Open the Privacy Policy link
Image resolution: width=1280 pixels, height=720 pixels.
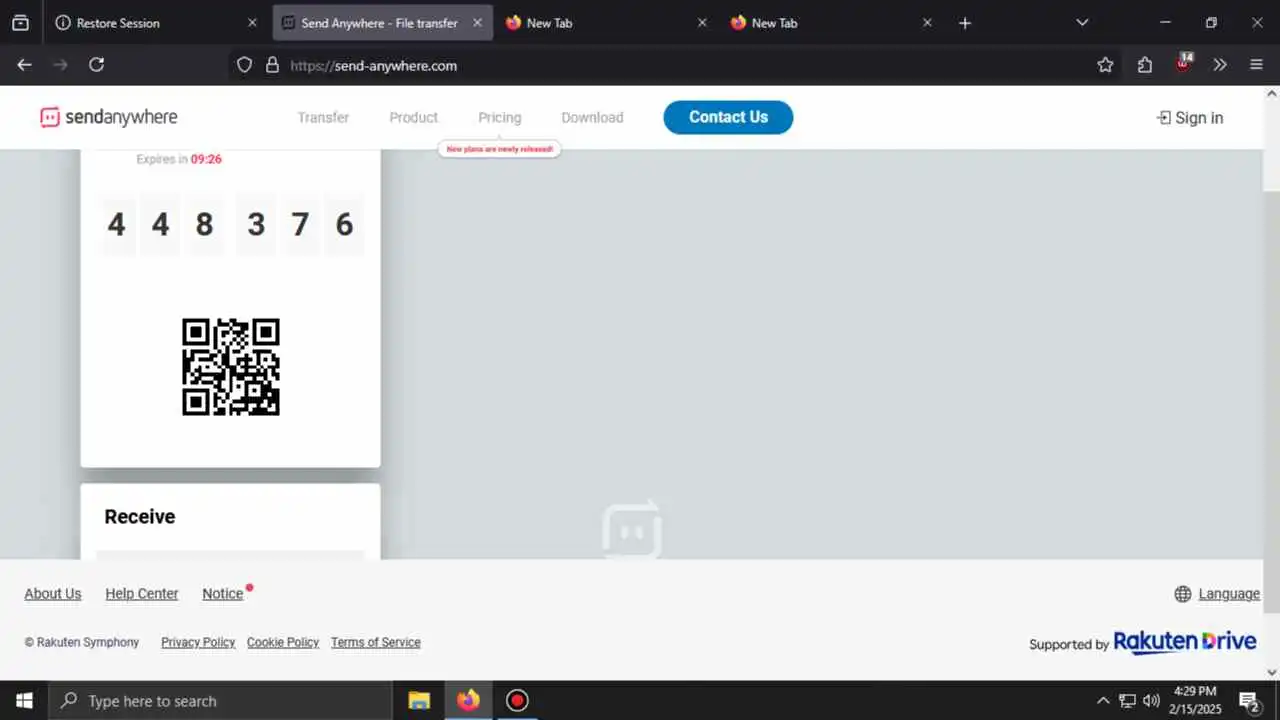pos(198,642)
